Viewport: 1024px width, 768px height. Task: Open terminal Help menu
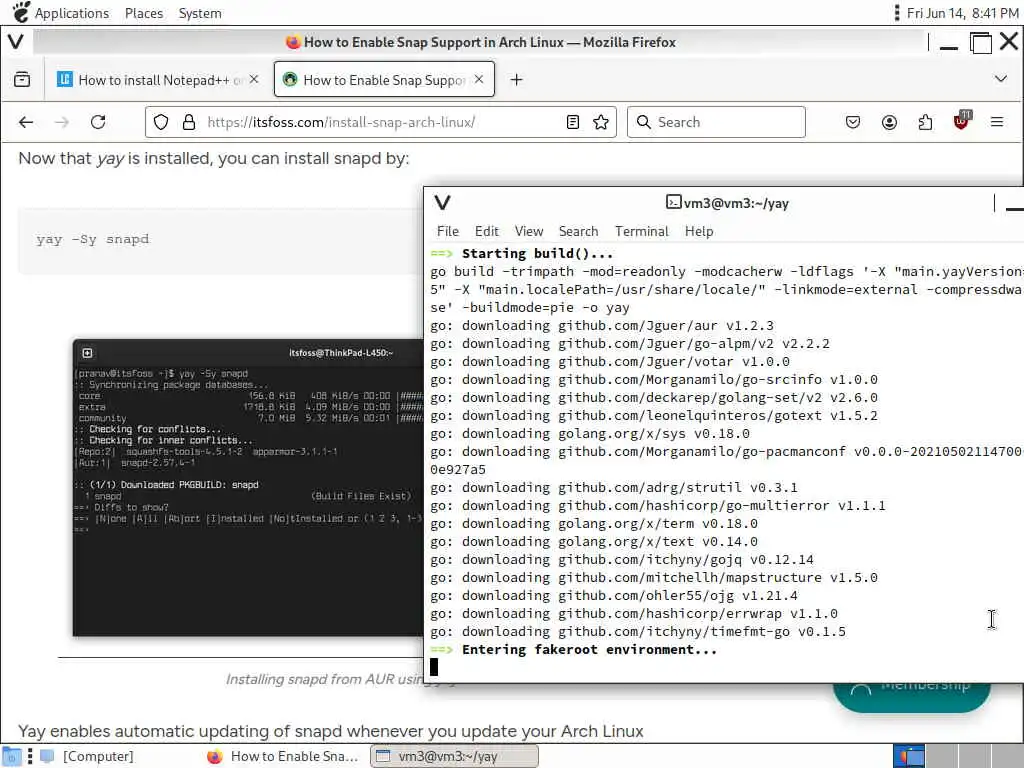pyautogui.click(x=699, y=231)
